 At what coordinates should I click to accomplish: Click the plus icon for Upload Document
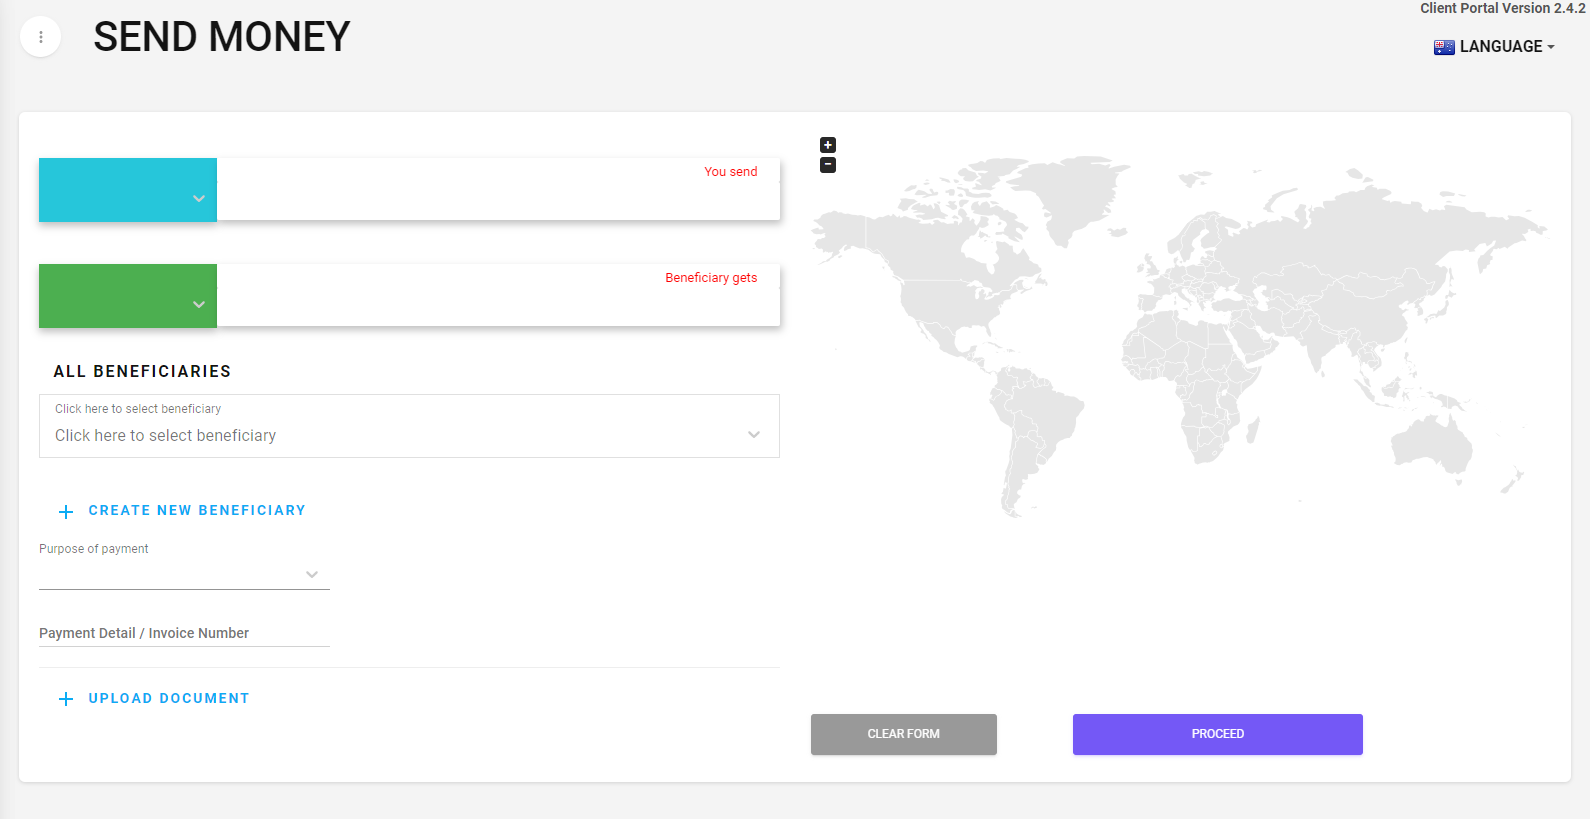click(x=66, y=699)
